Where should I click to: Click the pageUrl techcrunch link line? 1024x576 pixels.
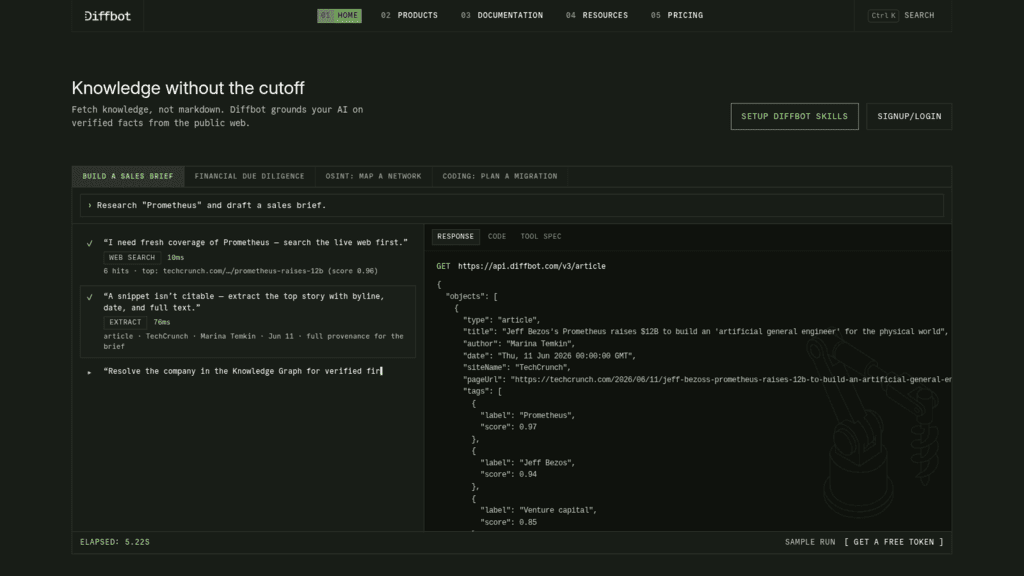point(707,380)
